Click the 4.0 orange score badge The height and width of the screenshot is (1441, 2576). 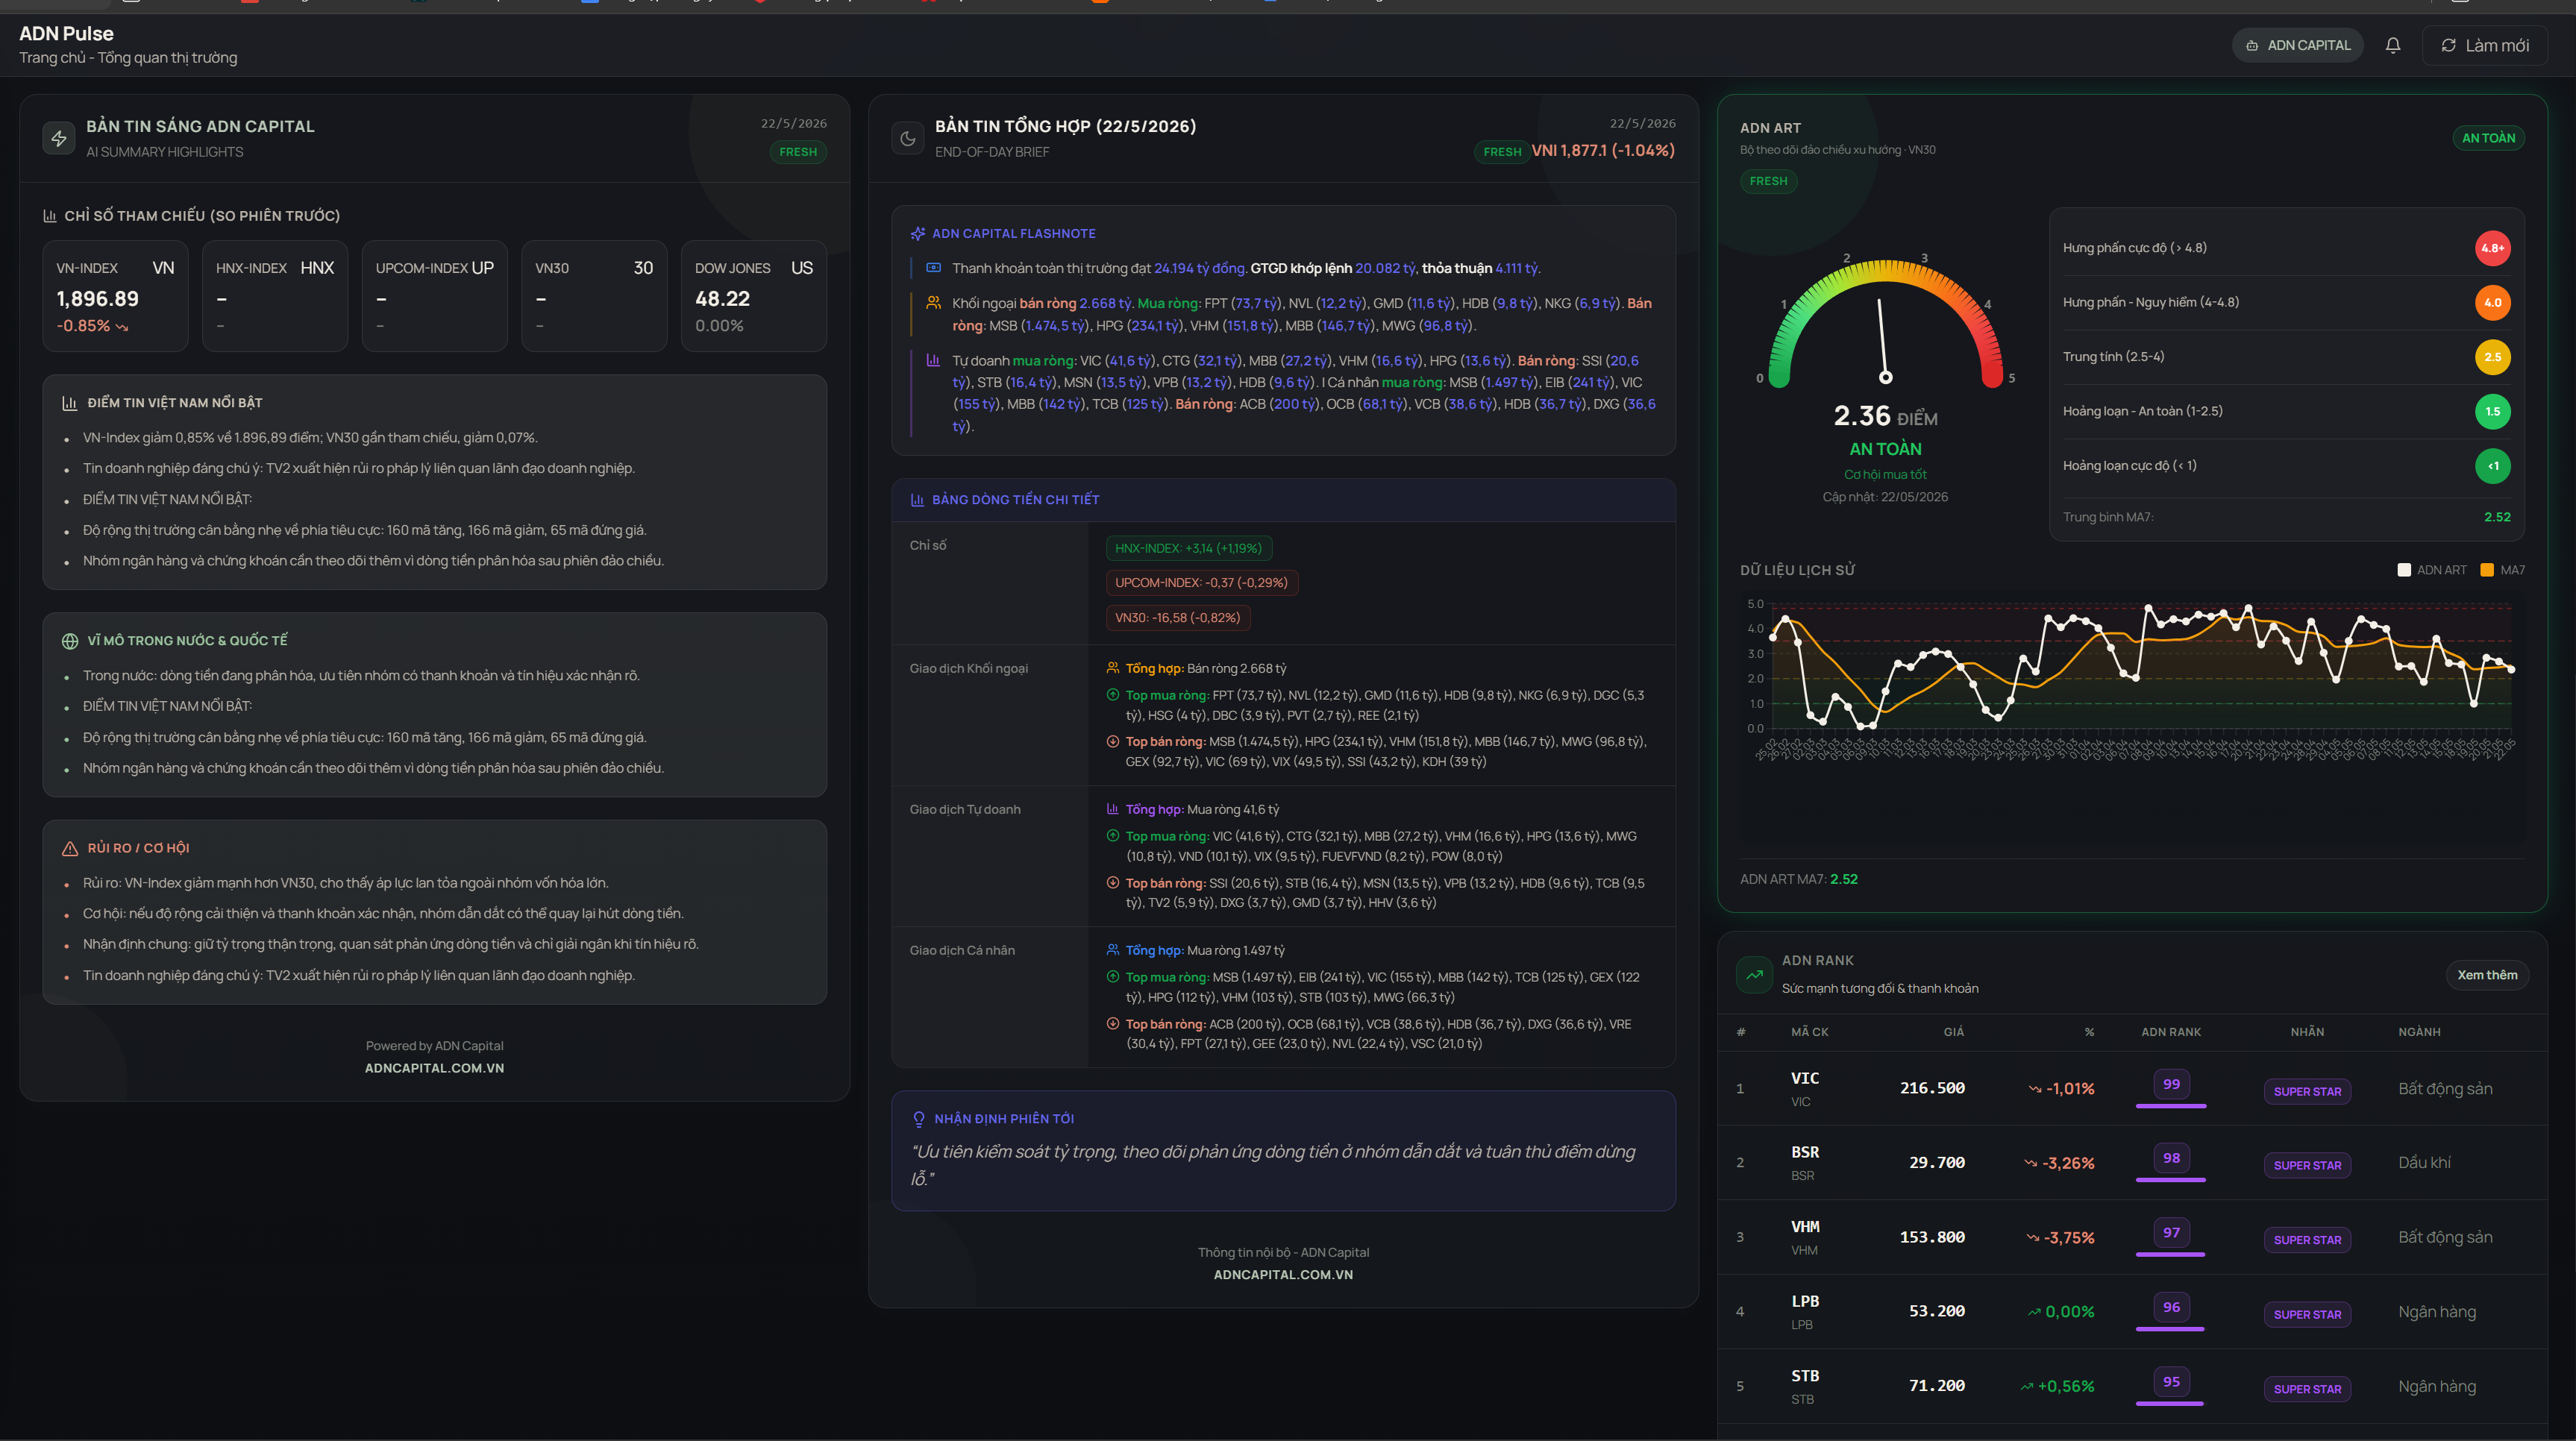(x=2493, y=302)
